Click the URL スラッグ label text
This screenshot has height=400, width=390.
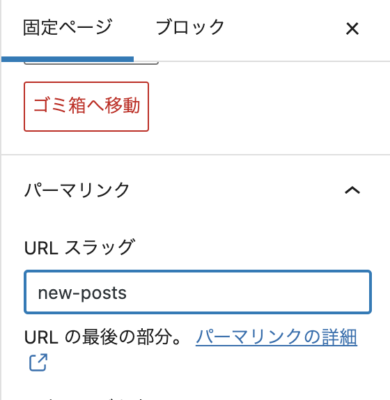(x=79, y=248)
